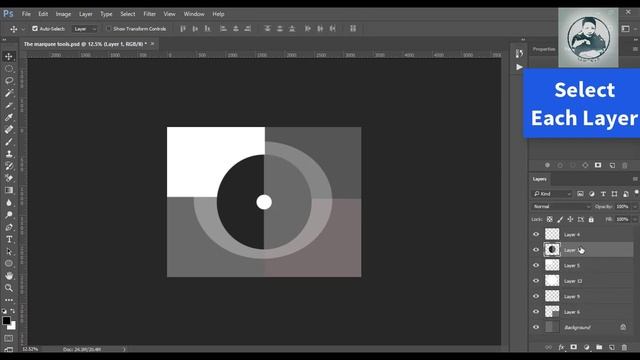Open the Normal blend mode dropdown
640x360 pixels.
561,207
